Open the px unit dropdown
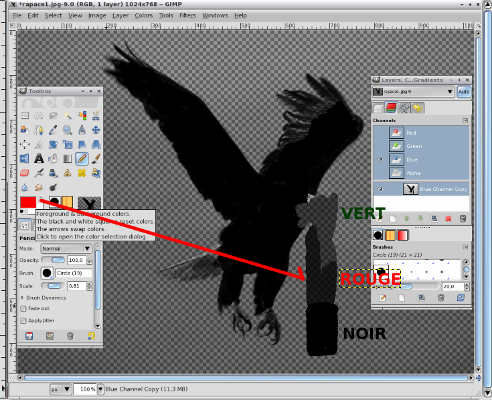The height and width of the screenshot is (400, 492). tap(60, 389)
